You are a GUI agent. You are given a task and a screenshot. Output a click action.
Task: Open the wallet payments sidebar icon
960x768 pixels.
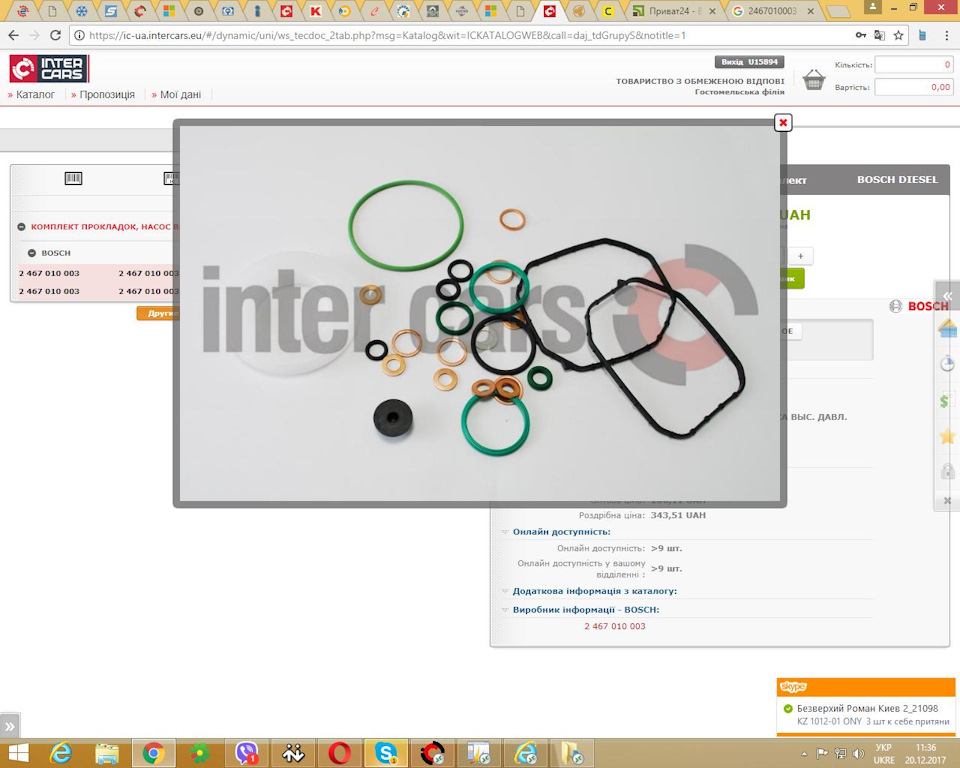[x=947, y=328]
